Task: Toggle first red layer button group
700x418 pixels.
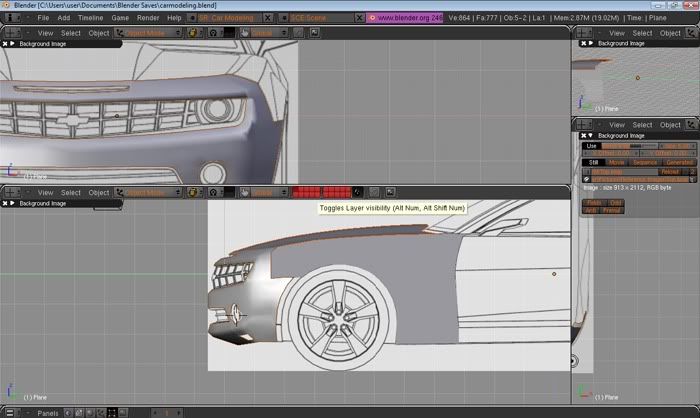Action: [x=306, y=192]
